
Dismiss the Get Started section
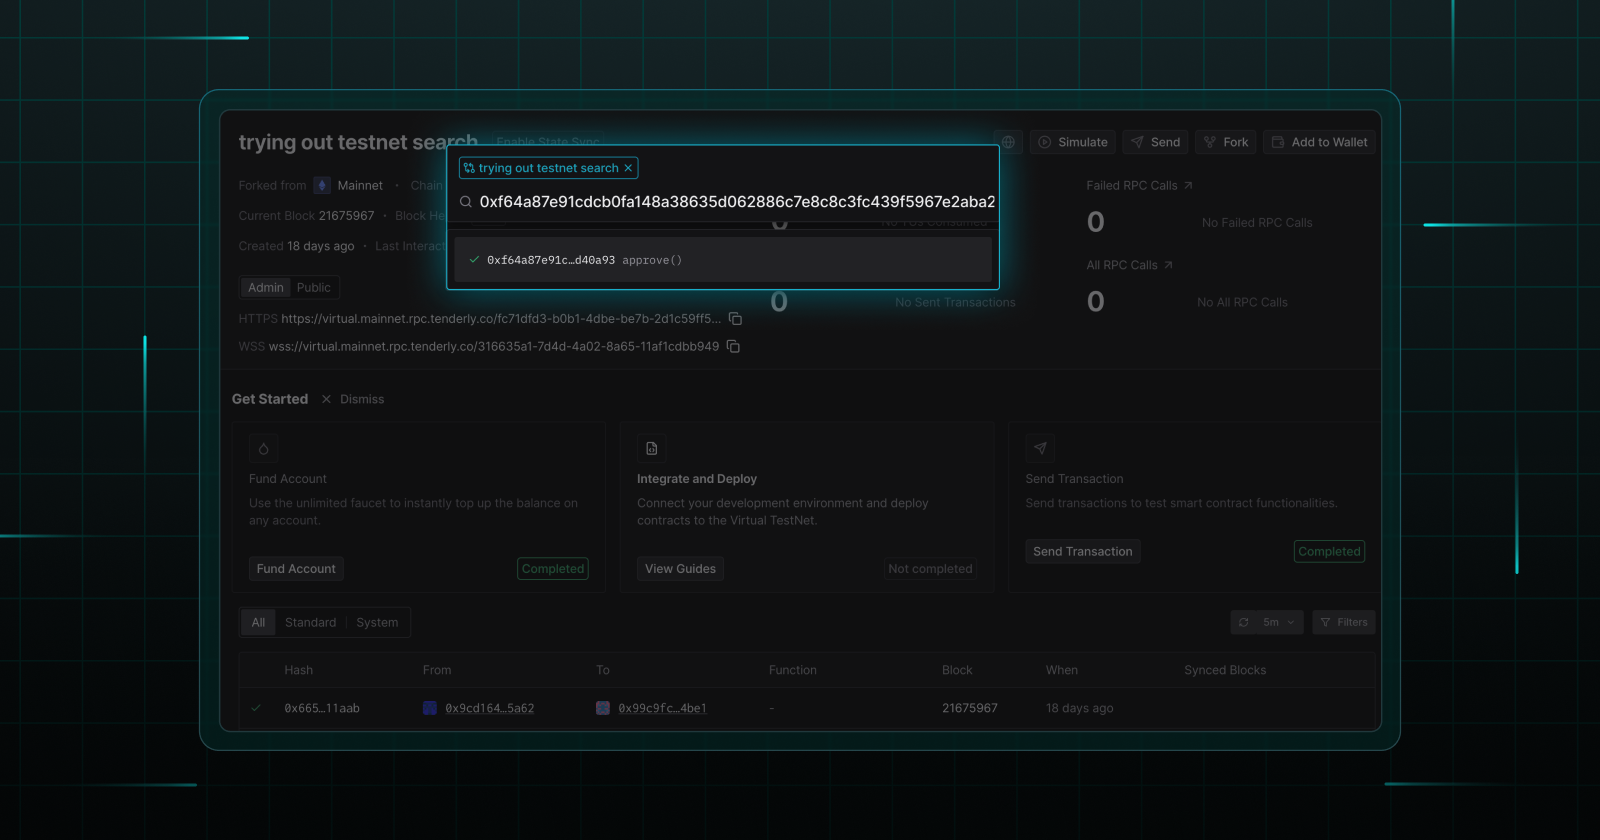(362, 399)
